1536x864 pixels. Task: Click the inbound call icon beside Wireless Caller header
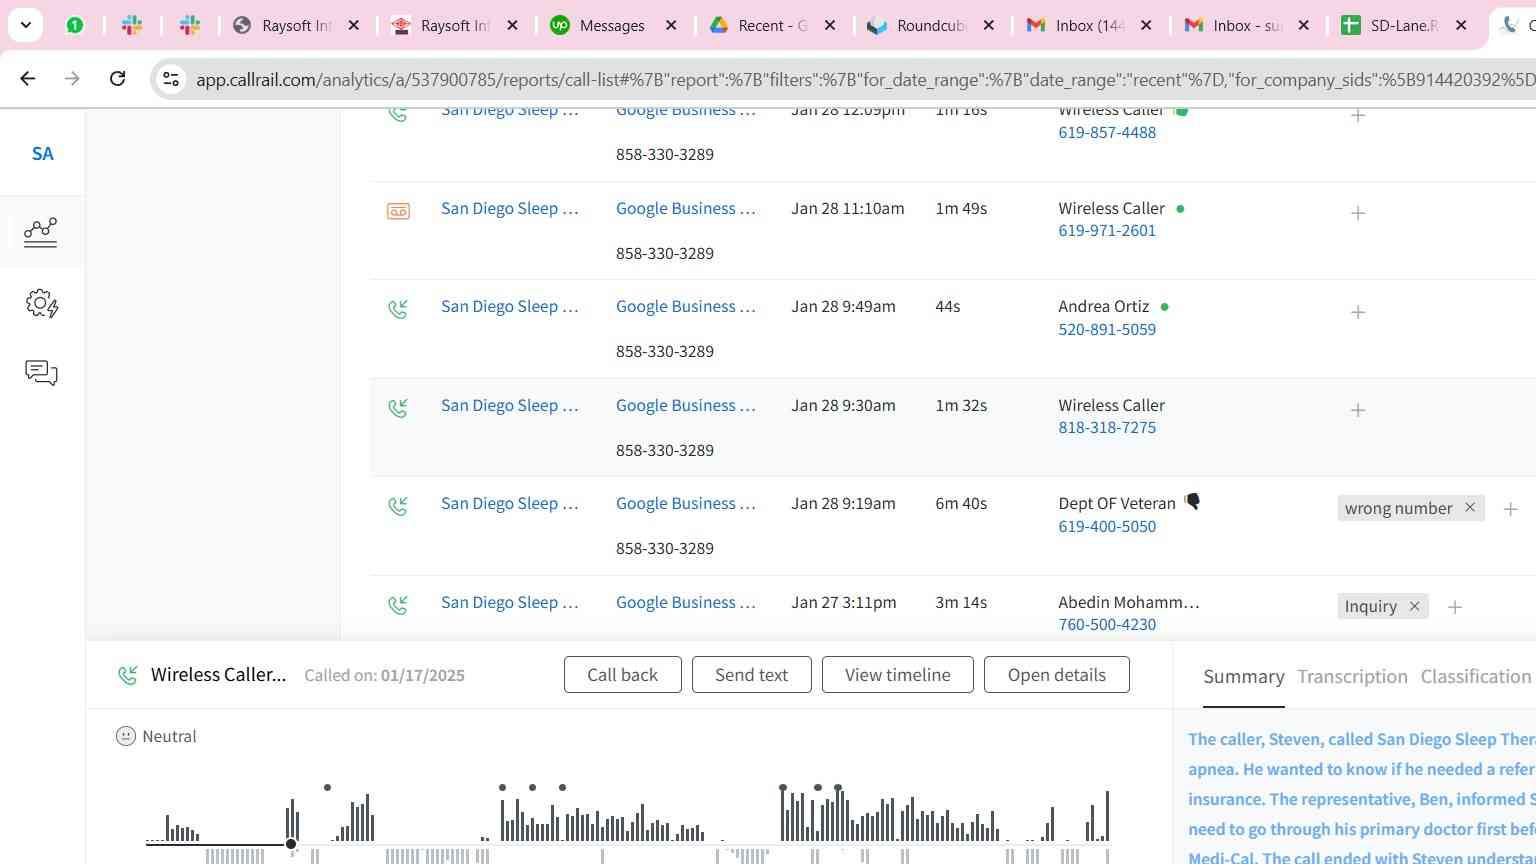pyautogui.click(x=127, y=675)
